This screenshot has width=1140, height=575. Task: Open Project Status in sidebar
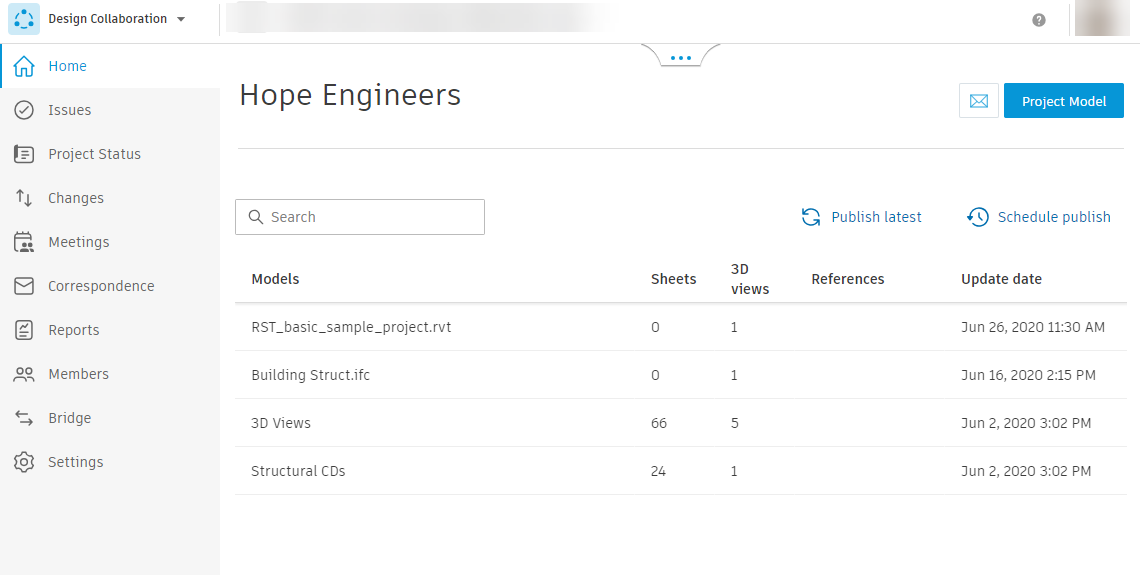[x=94, y=154]
